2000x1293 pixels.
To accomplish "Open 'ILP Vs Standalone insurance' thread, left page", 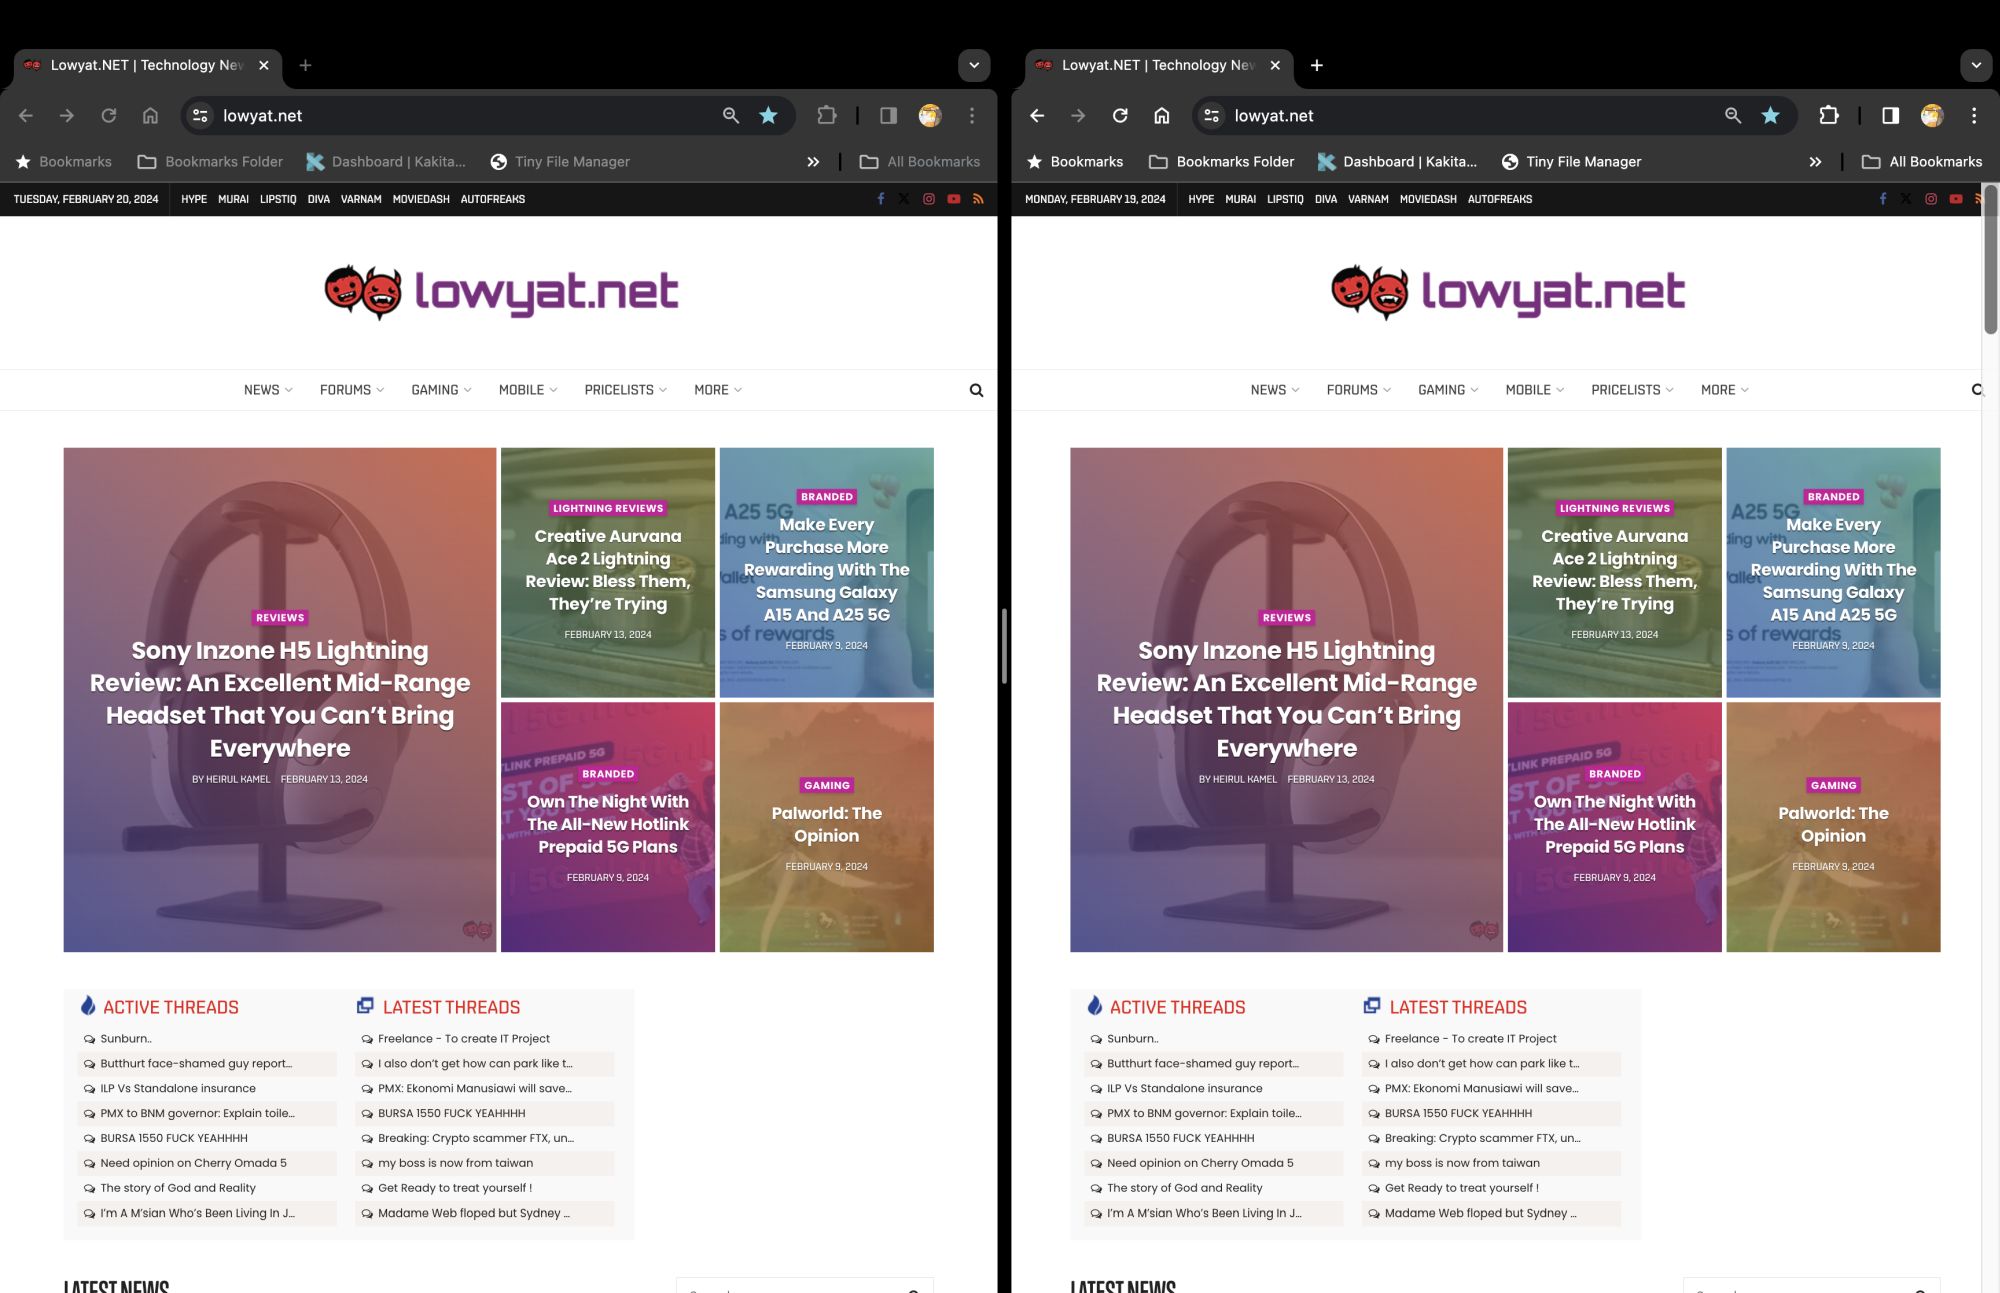I will pyautogui.click(x=178, y=1088).
